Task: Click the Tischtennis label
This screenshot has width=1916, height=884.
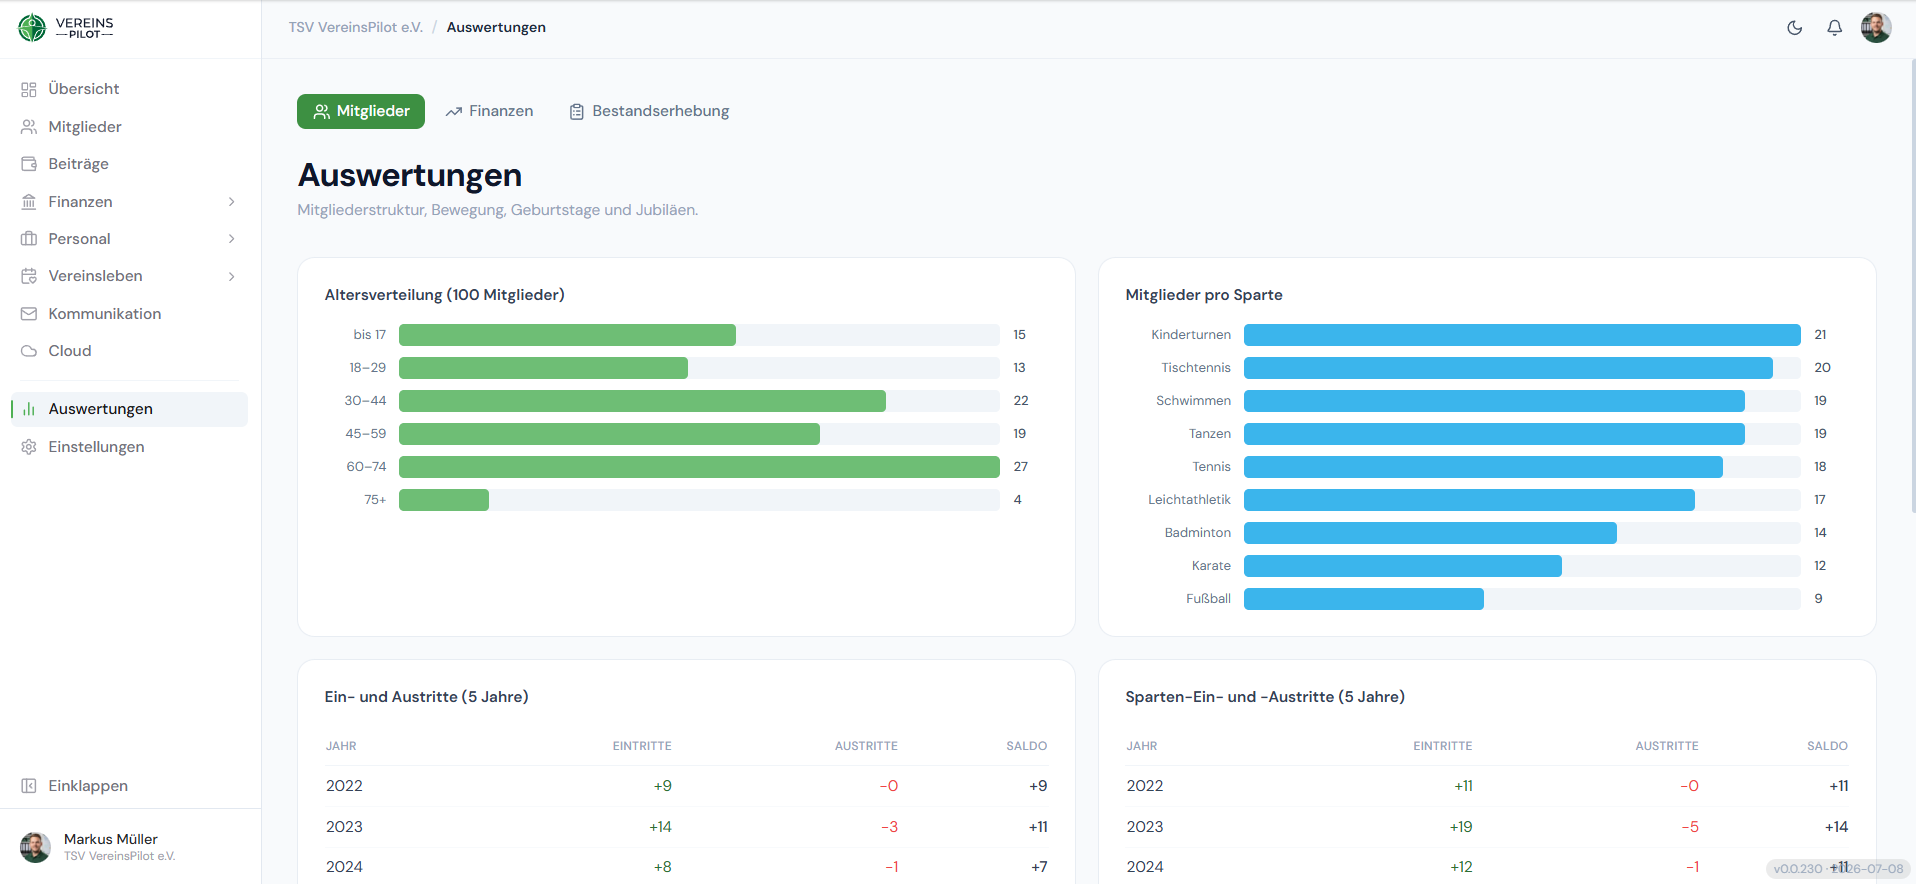Action: pyautogui.click(x=1196, y=368)
